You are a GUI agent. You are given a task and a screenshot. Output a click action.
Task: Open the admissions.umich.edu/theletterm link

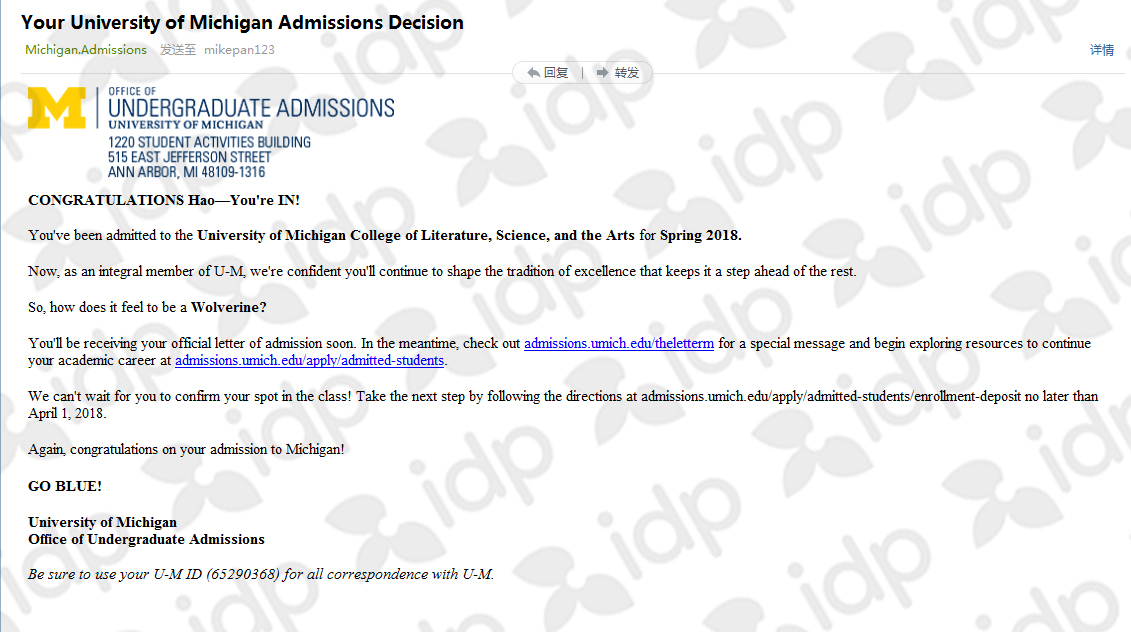click(x=619, y=344)
